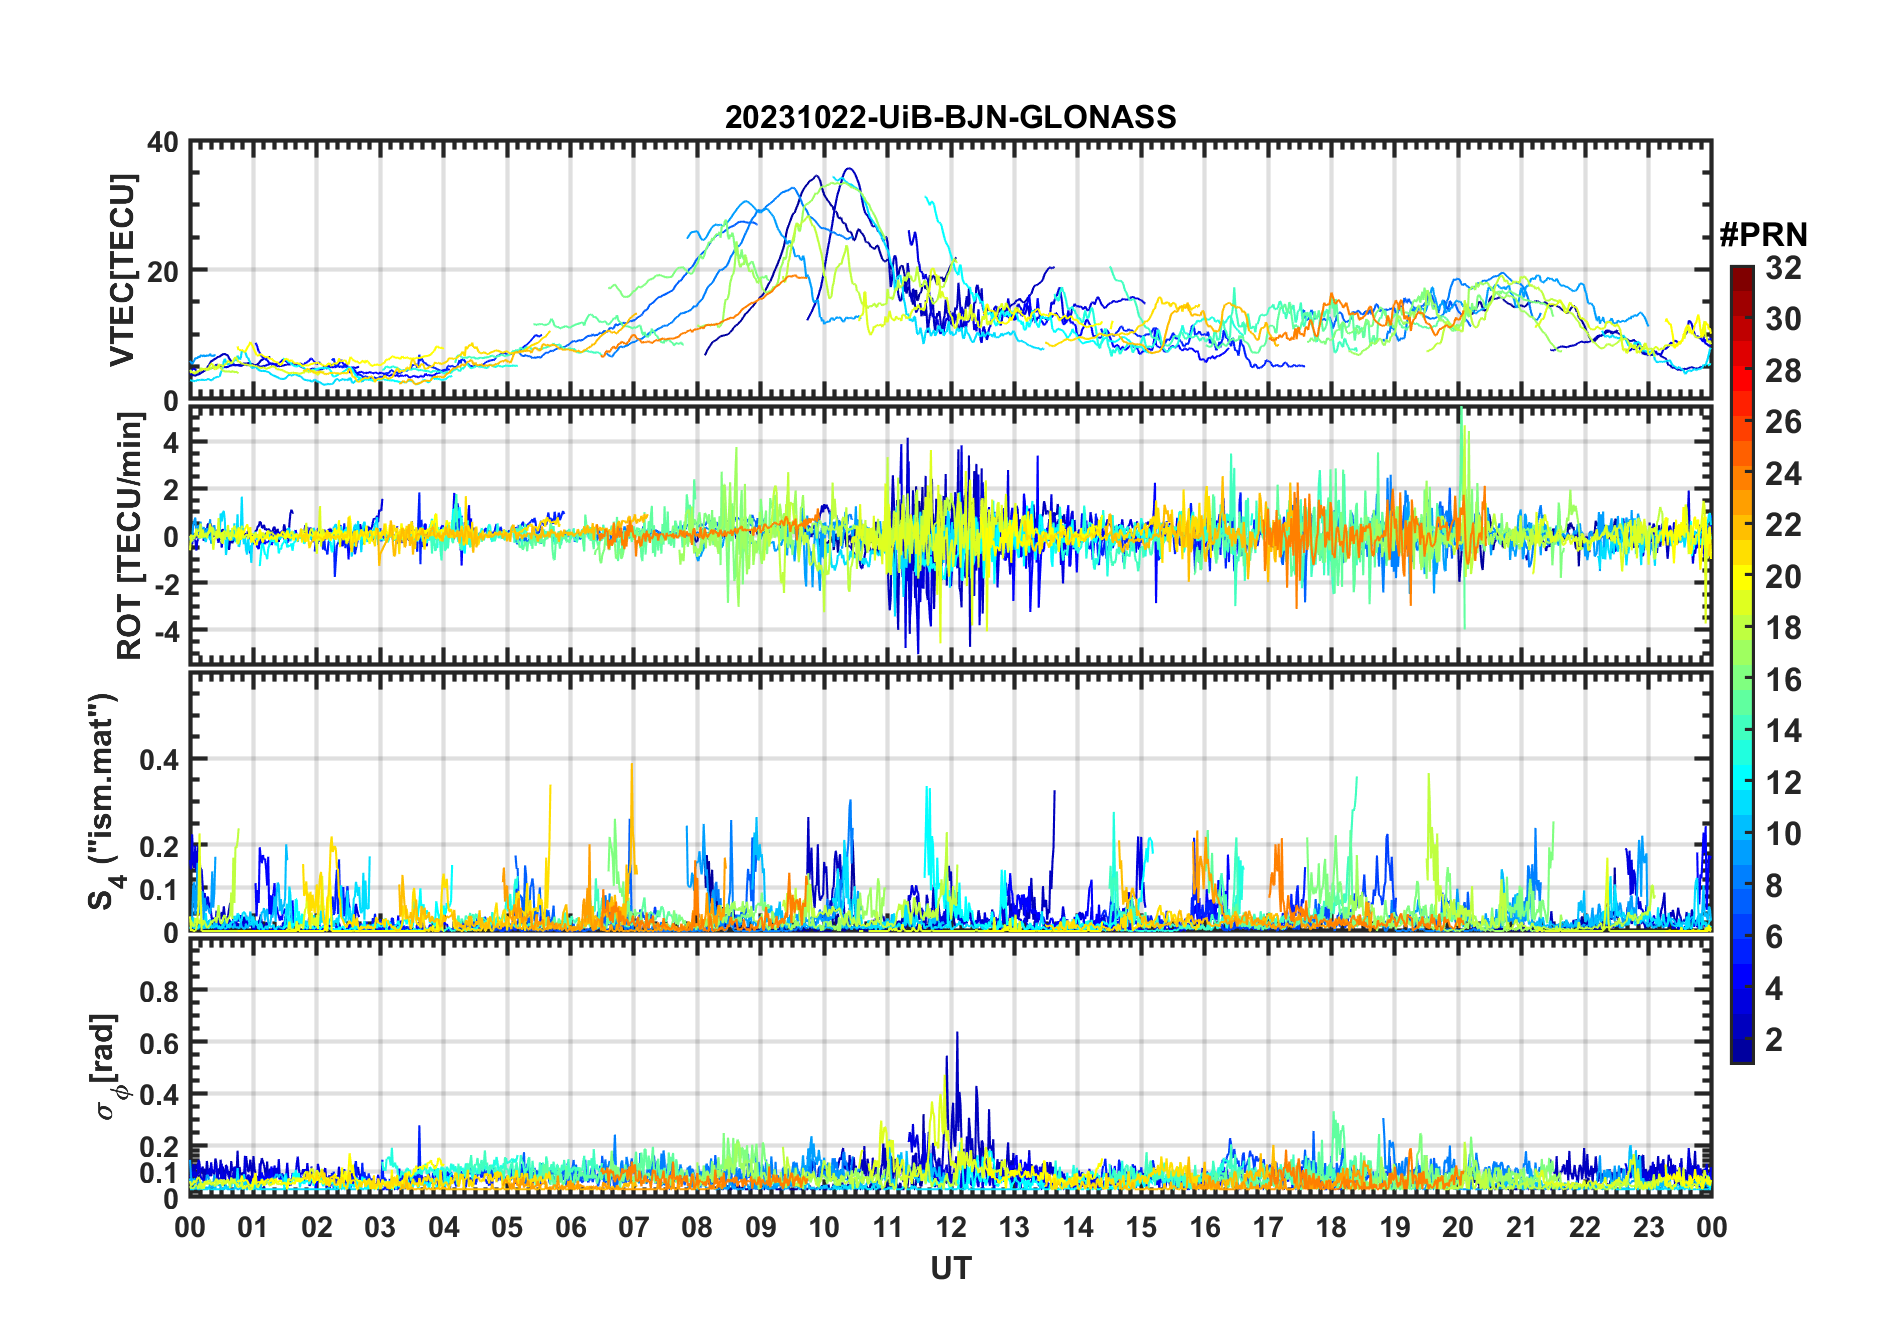Viewport: 1902px width, 1330px height.
Task: Select the ROT [TECU/min] y-axis label
Action: 129,536
